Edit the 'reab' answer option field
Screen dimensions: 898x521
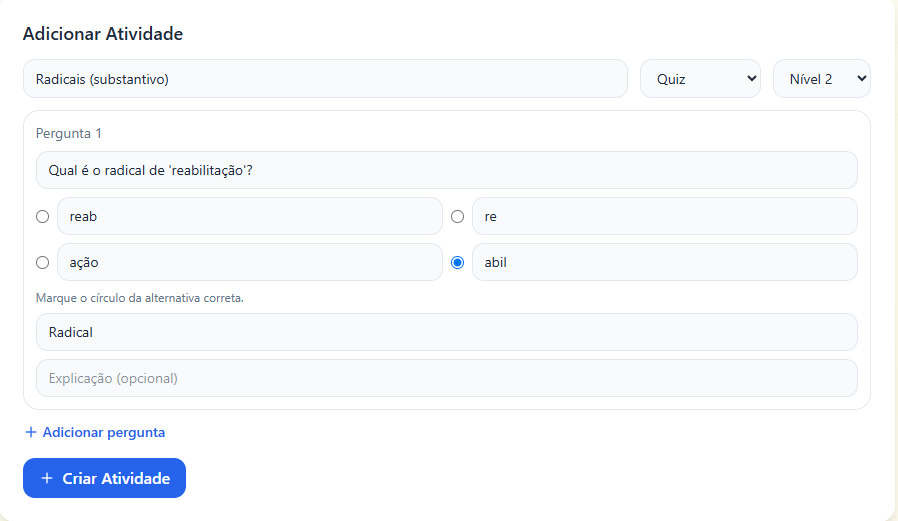[x=250, y=216]
